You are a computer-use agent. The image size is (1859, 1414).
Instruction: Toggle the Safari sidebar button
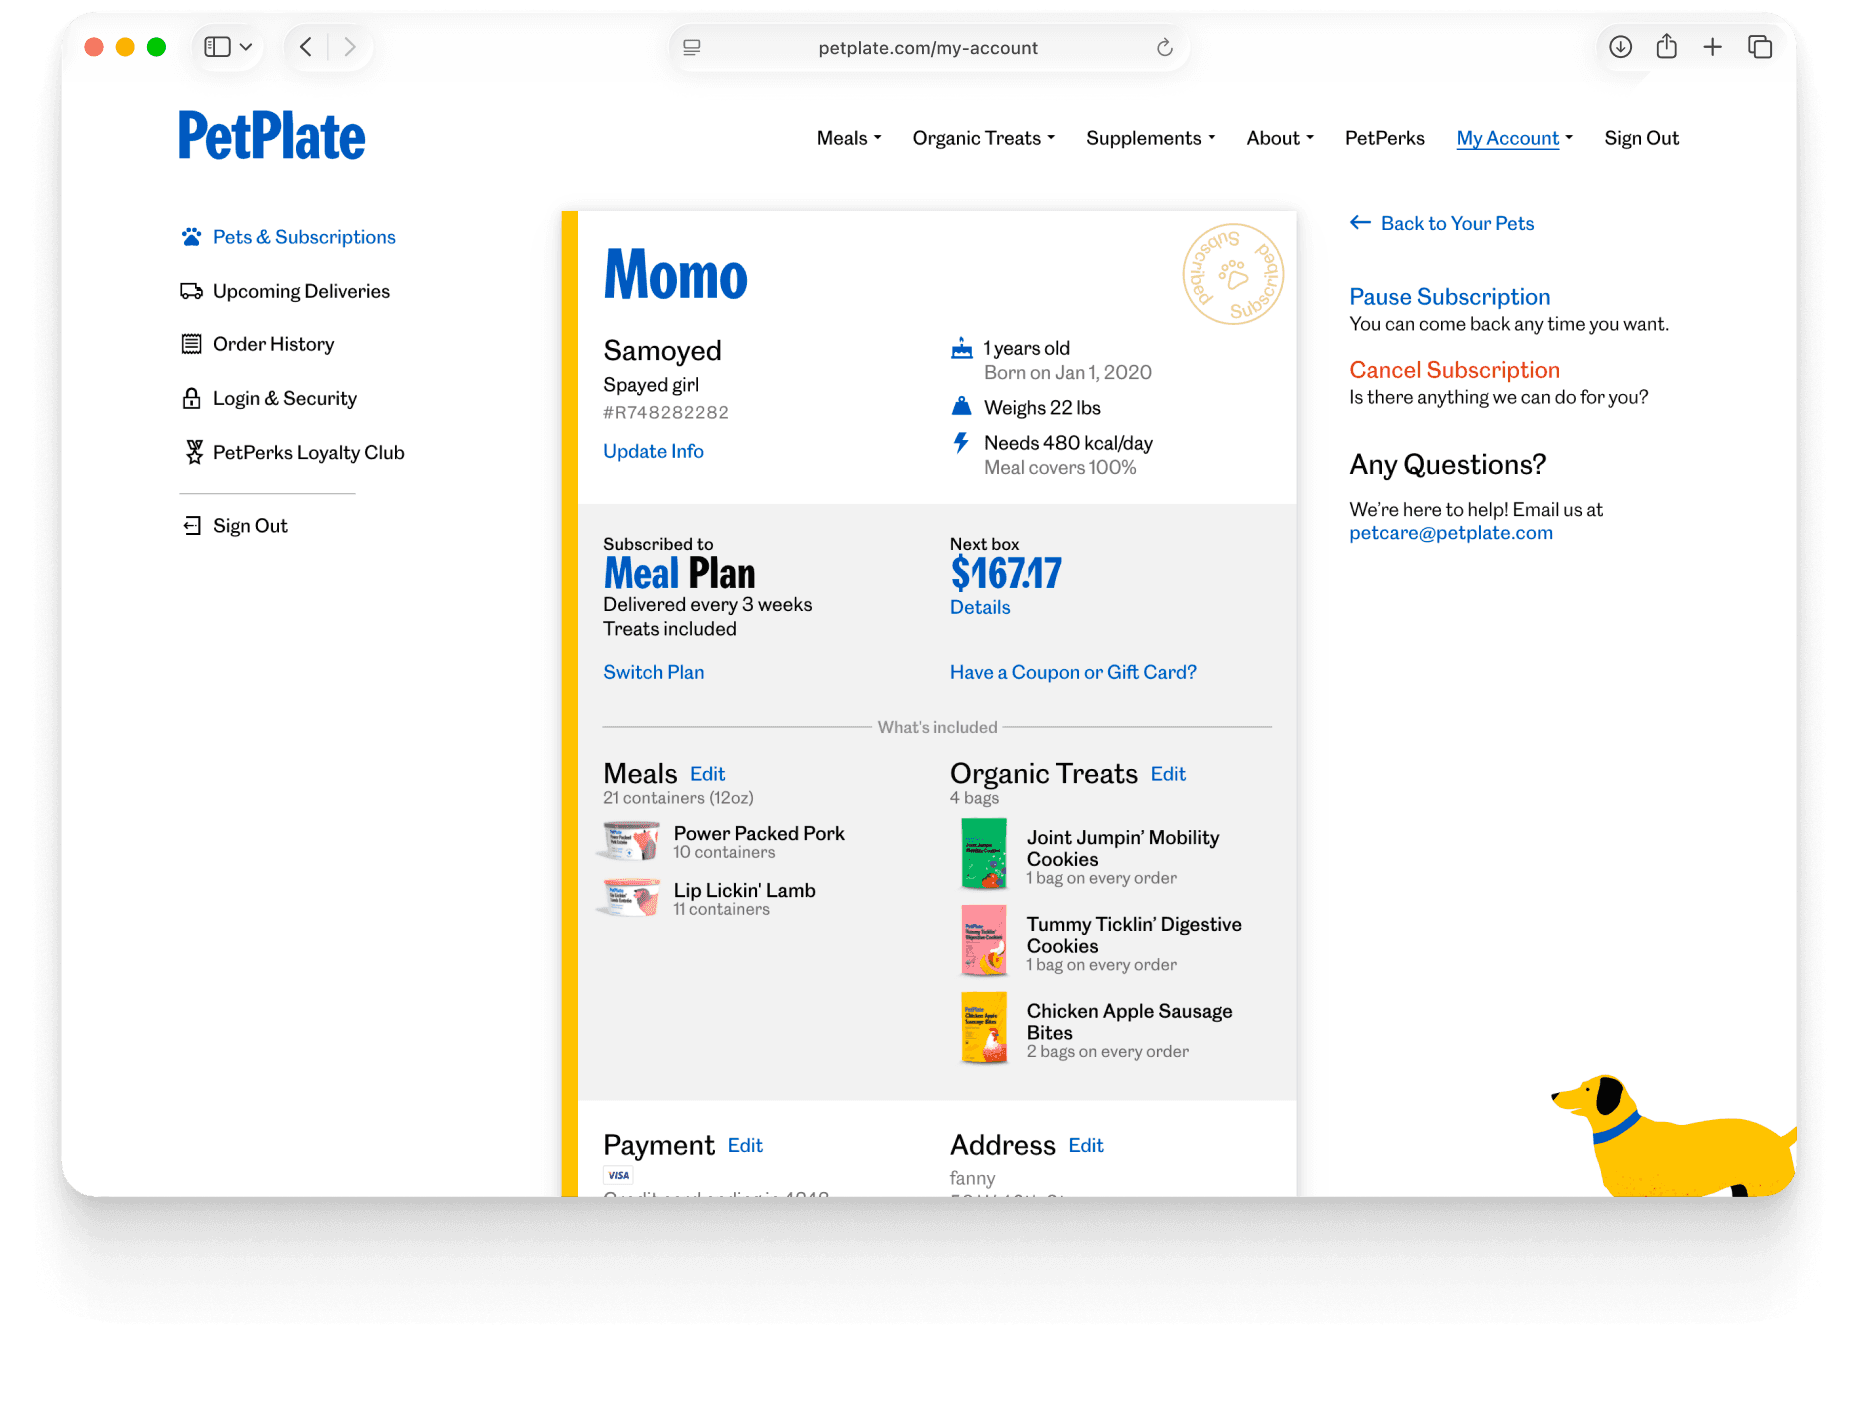(217, 47)
